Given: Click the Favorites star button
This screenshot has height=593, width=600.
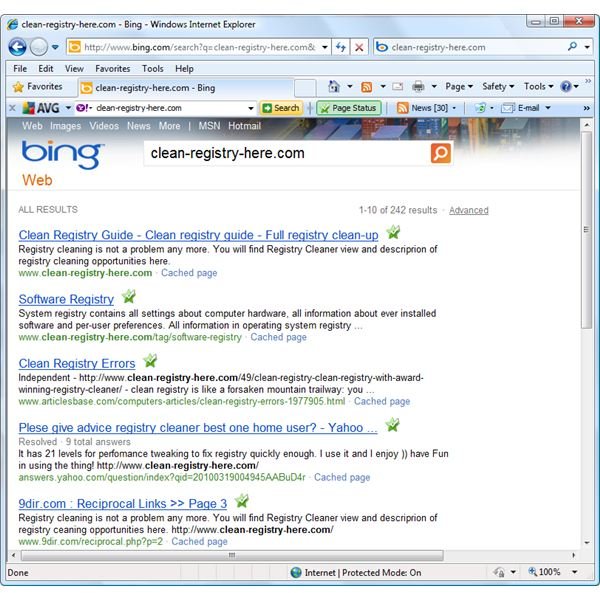Looking at the screenshot, I should pyautogui.click(x=37, y=87).
